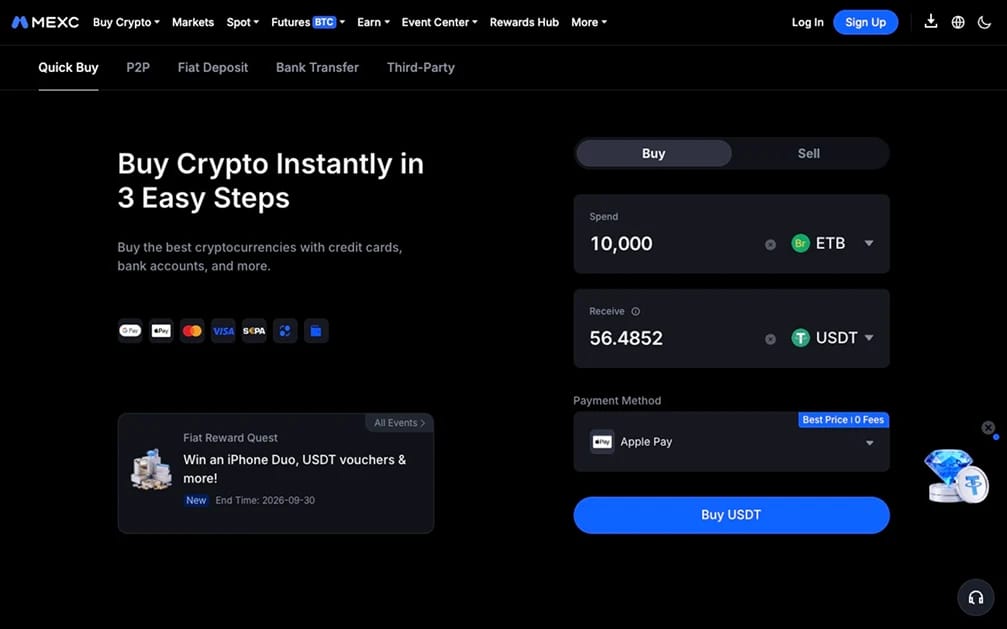Open the USDT crypto dropdown

pyautogui.click(x=832, y=338)
